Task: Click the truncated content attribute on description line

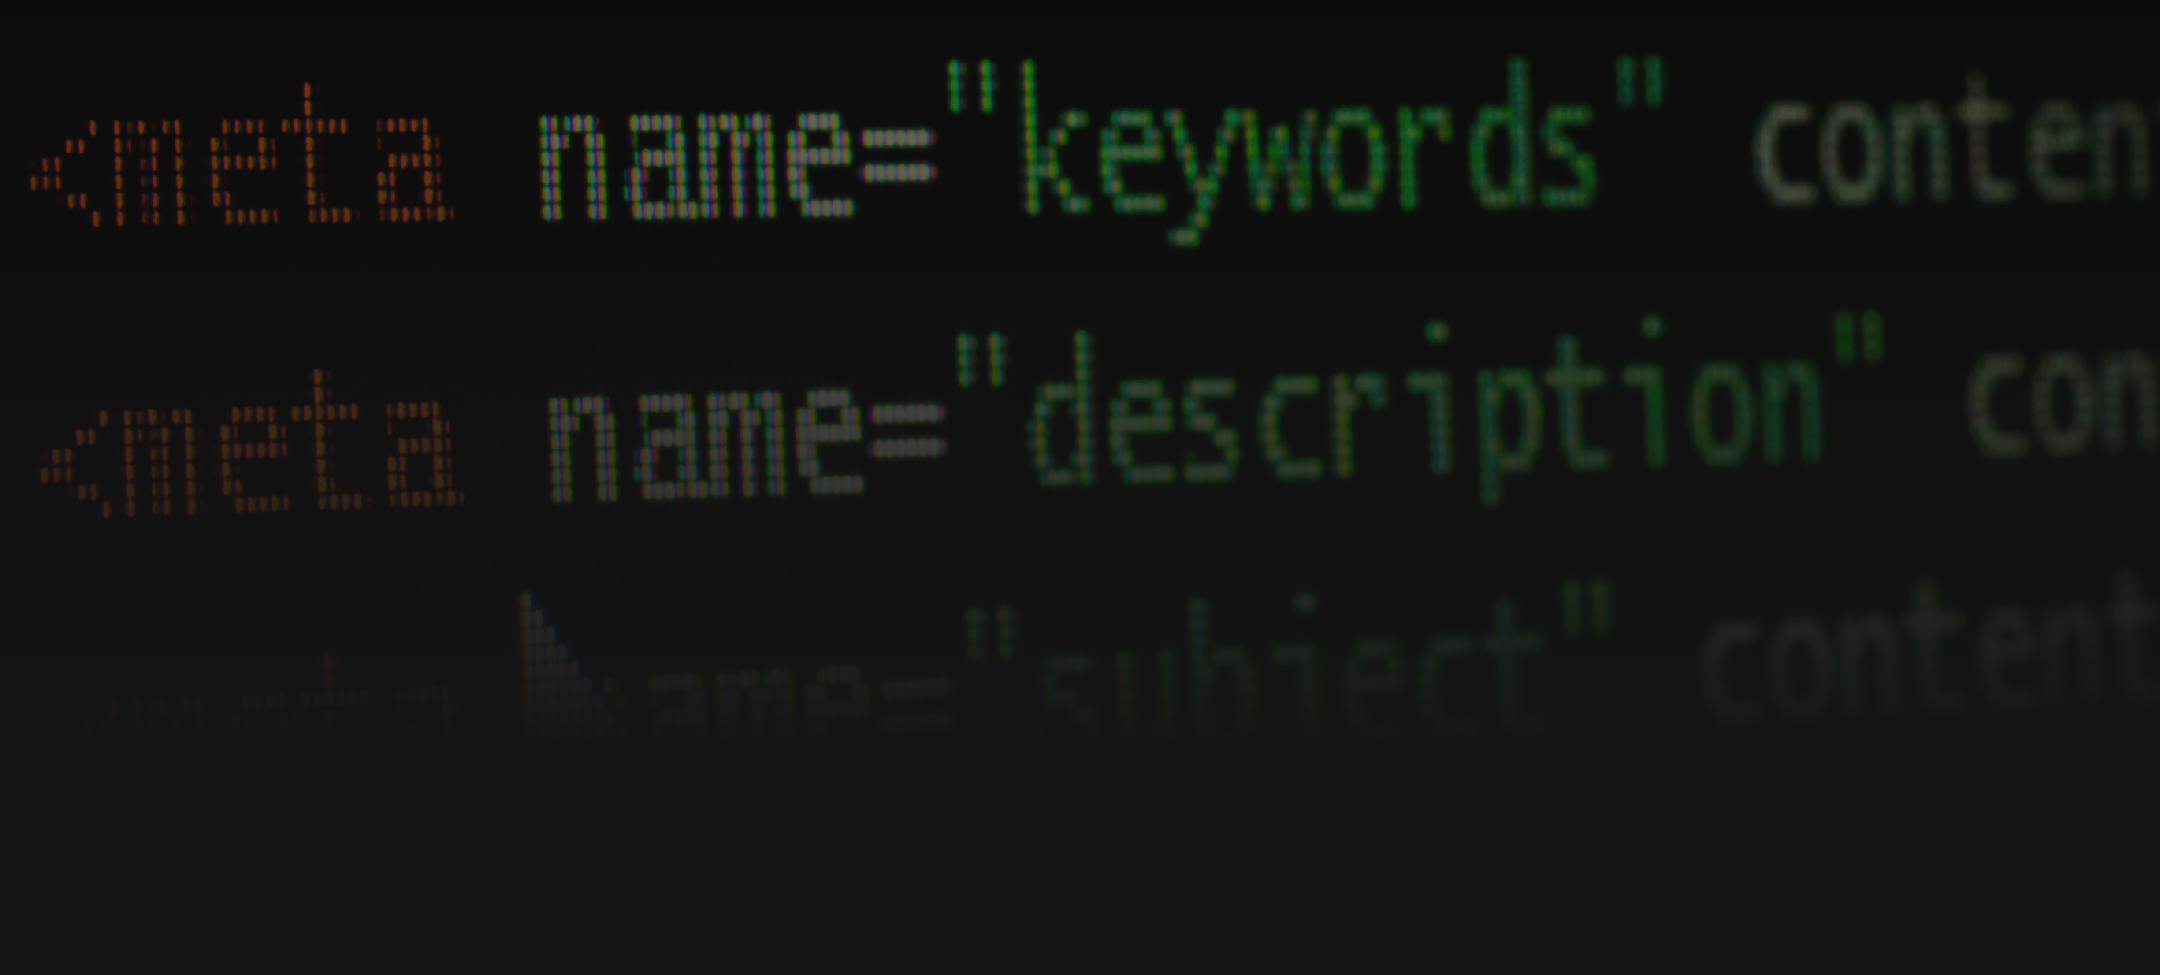Action: (x=2062, y=402)
